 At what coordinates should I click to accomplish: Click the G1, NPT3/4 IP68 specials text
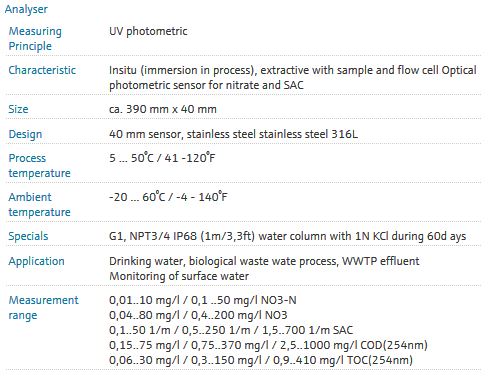(x=287, y=236)
